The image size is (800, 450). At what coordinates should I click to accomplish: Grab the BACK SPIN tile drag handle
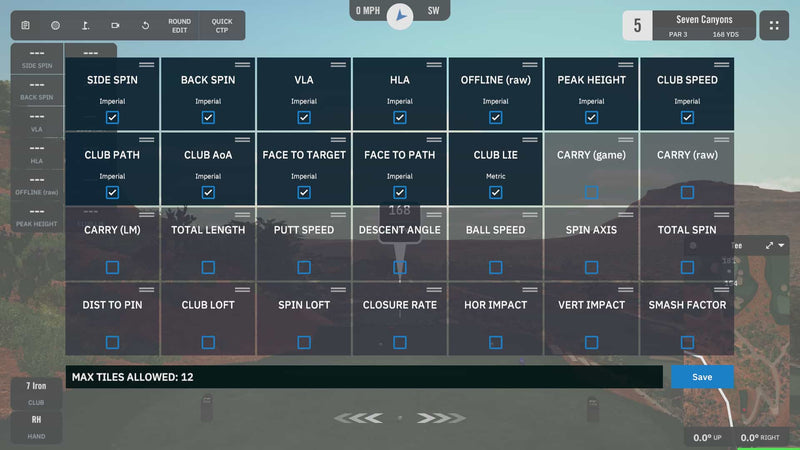tap(242, 65)
